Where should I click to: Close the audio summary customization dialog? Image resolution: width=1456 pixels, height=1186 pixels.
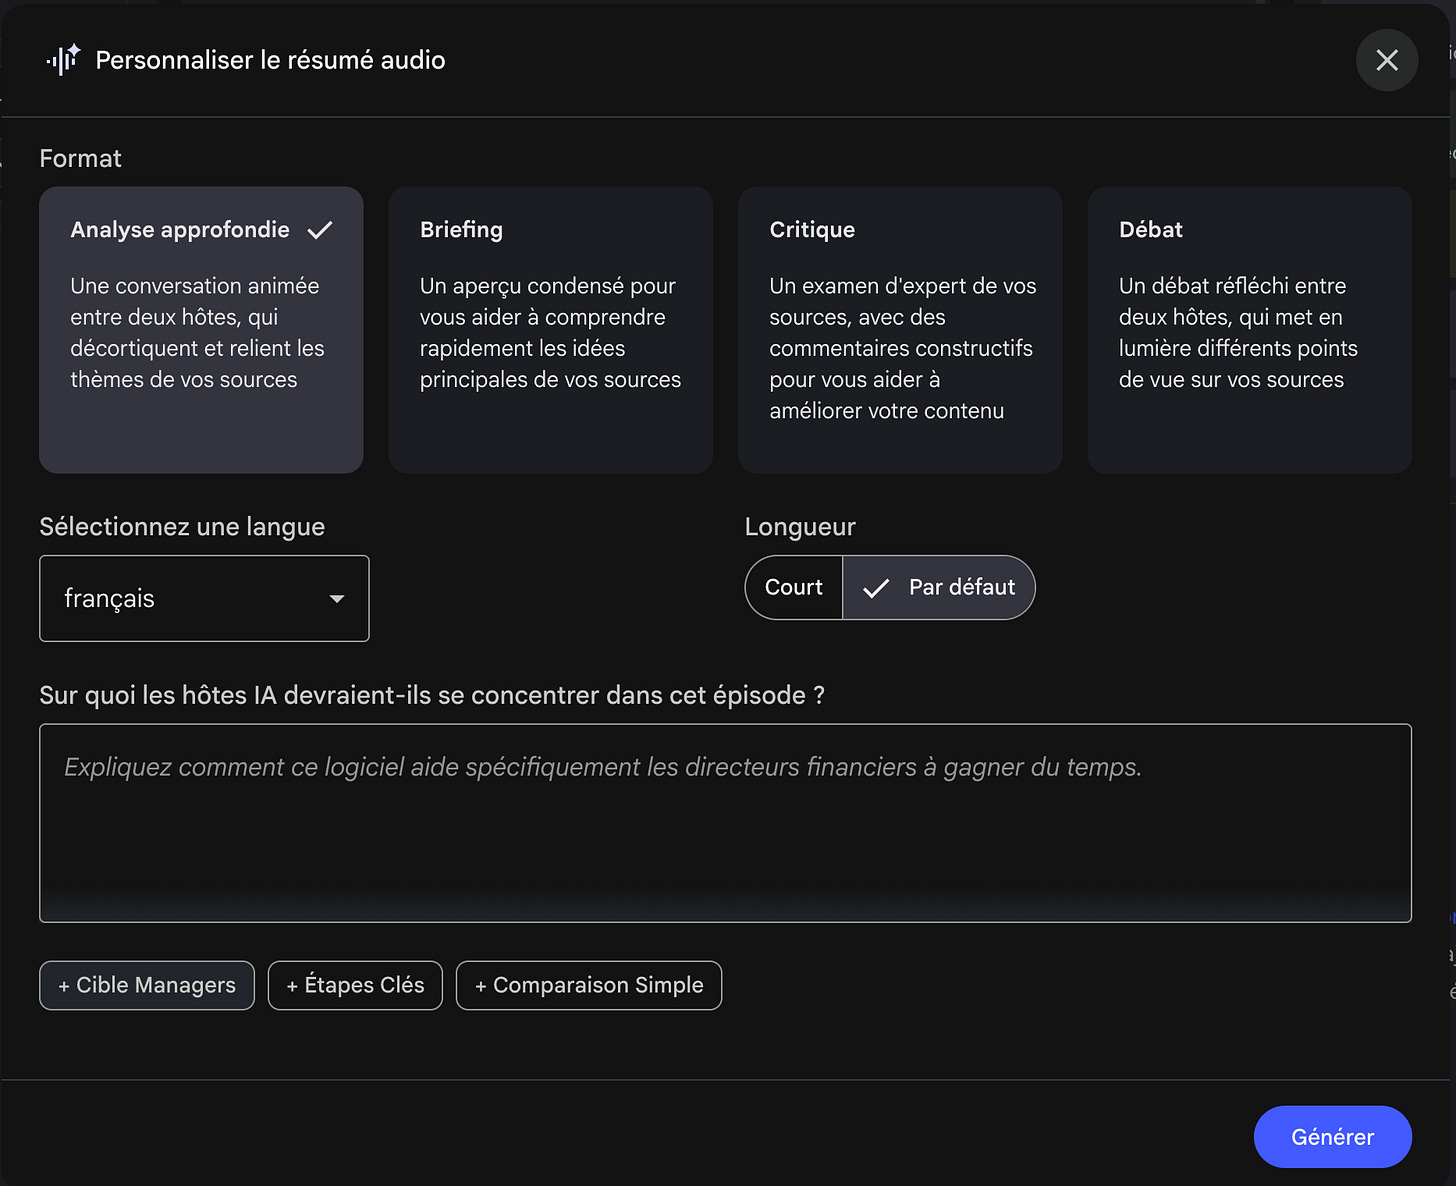pos(1386,60)
